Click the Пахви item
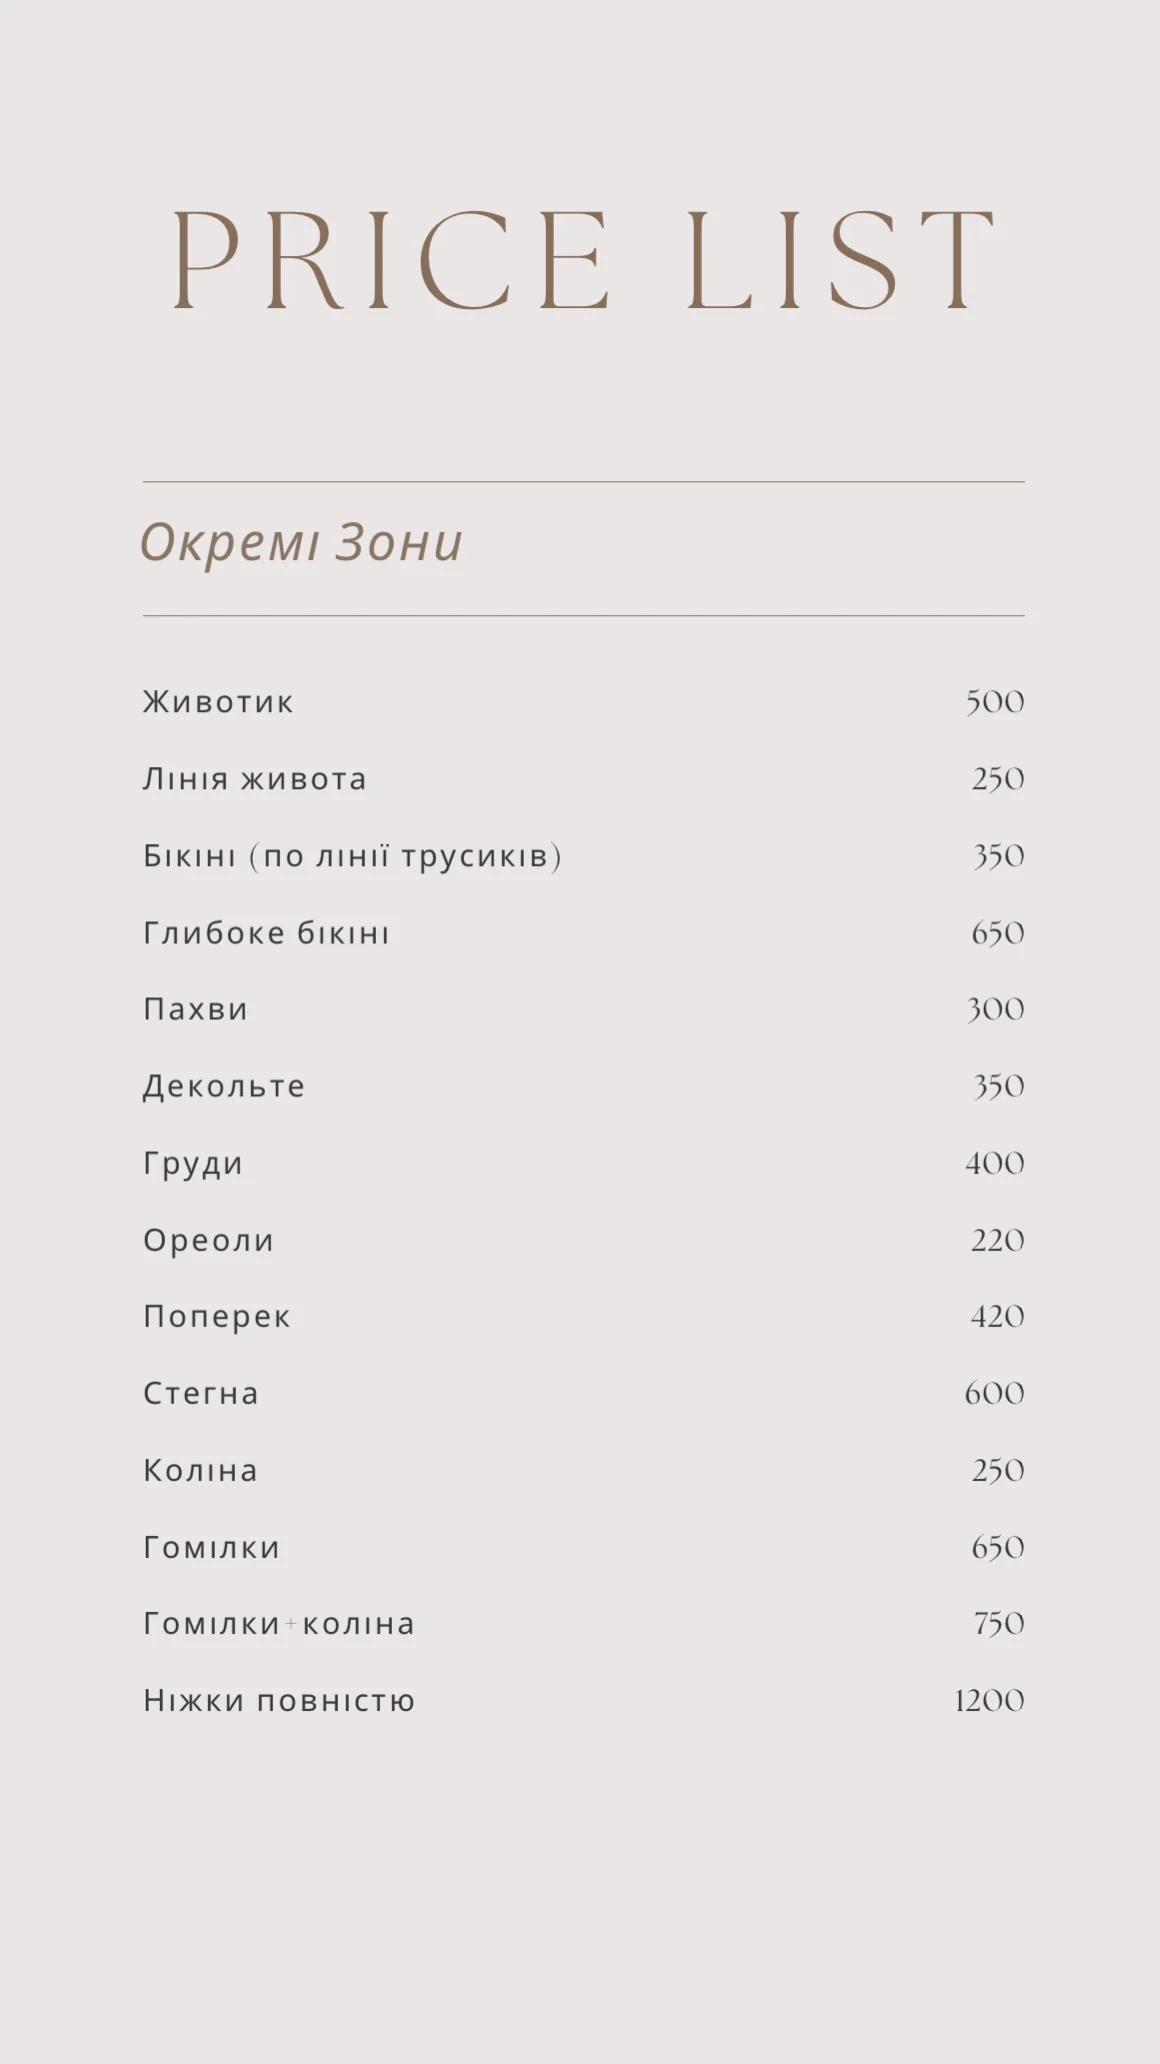 [x=195, y=1009]
